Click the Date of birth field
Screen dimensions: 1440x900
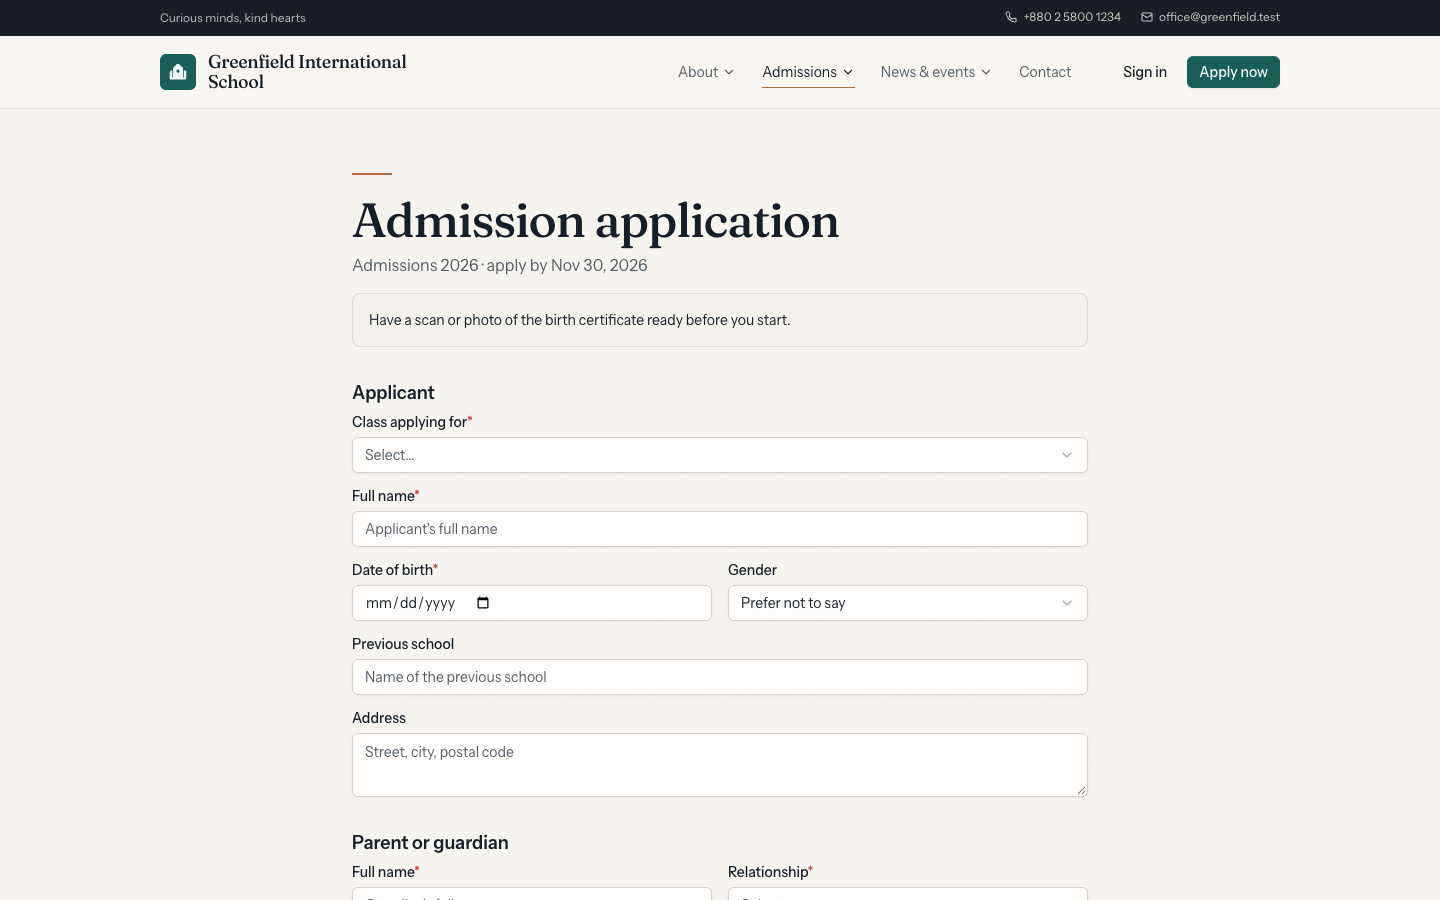click(x=532, y=603)
